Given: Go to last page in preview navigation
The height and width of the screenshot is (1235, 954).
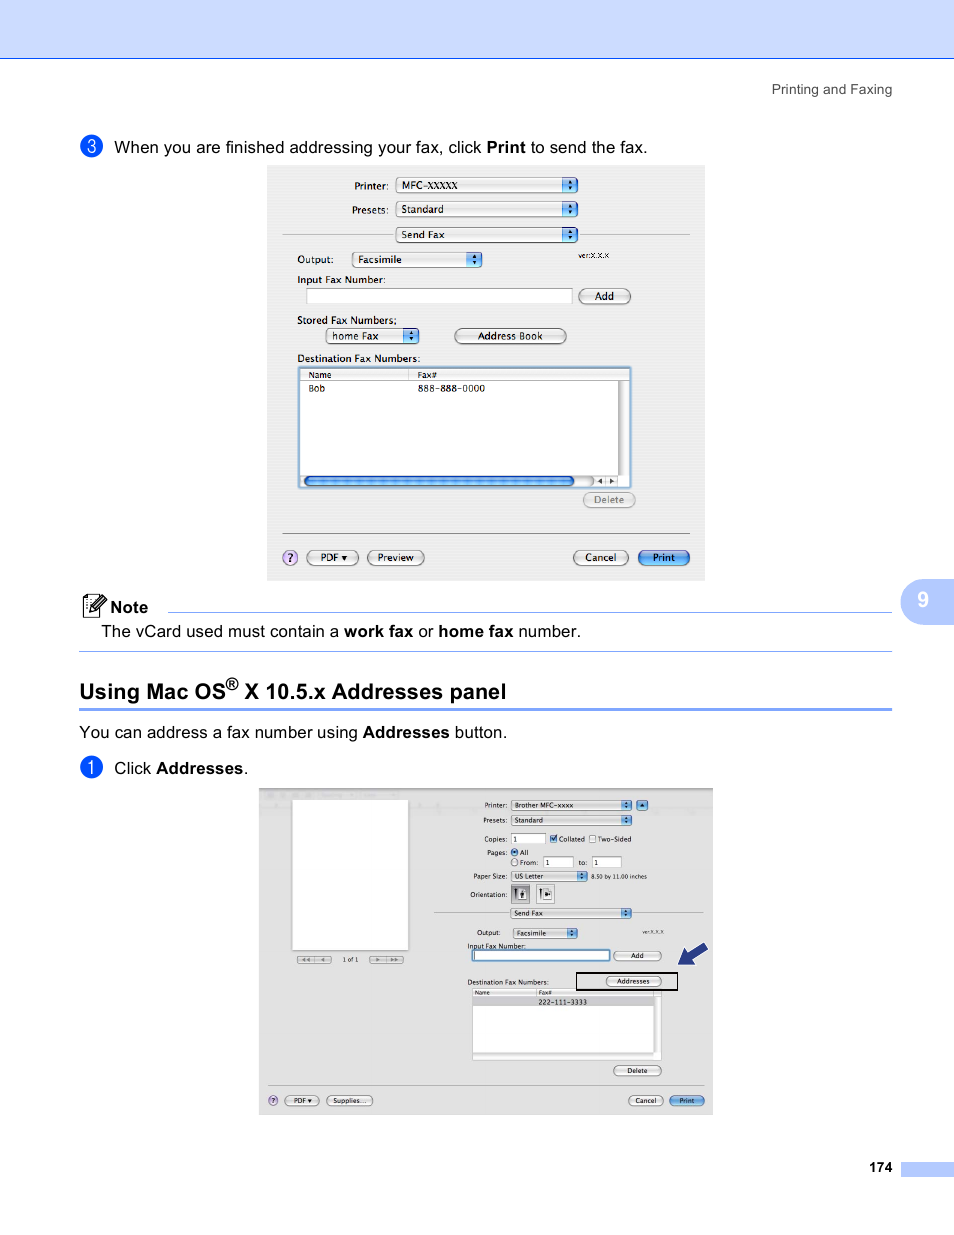Looking at the screenshot, I should pos(395,960).
